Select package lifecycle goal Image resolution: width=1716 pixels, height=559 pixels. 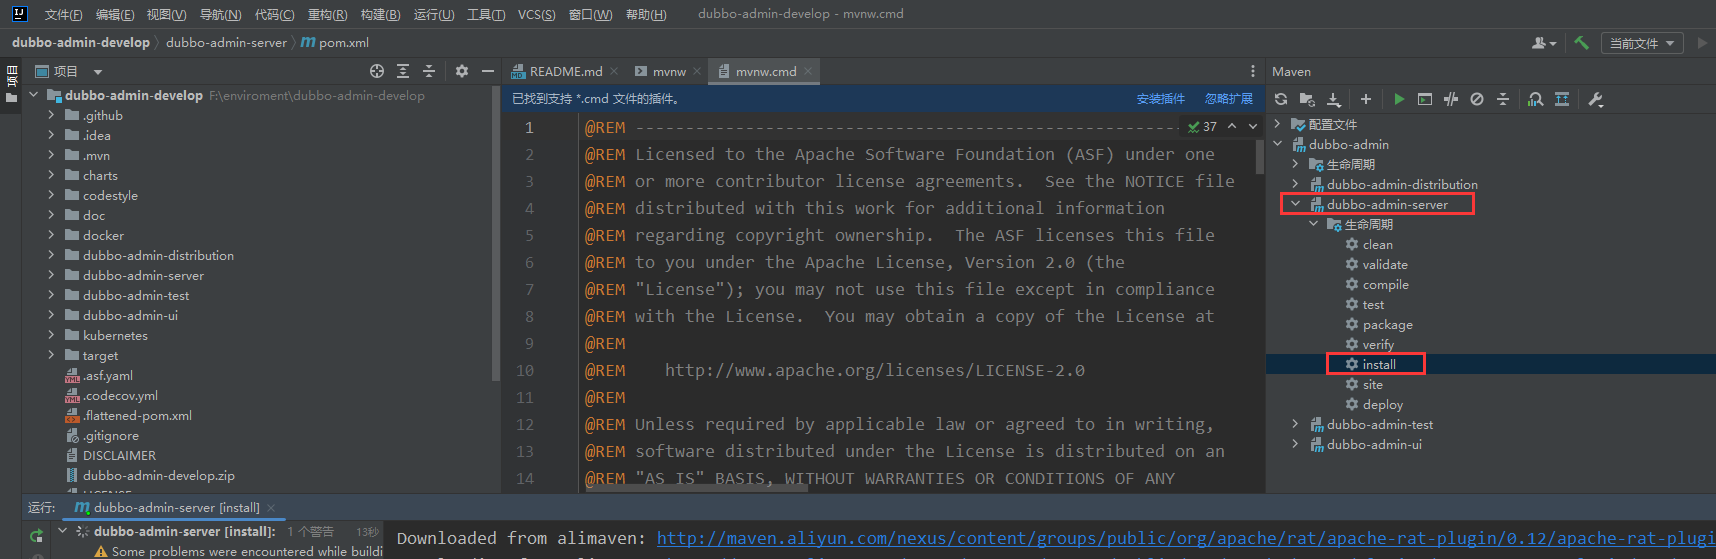pos(1387,324)
